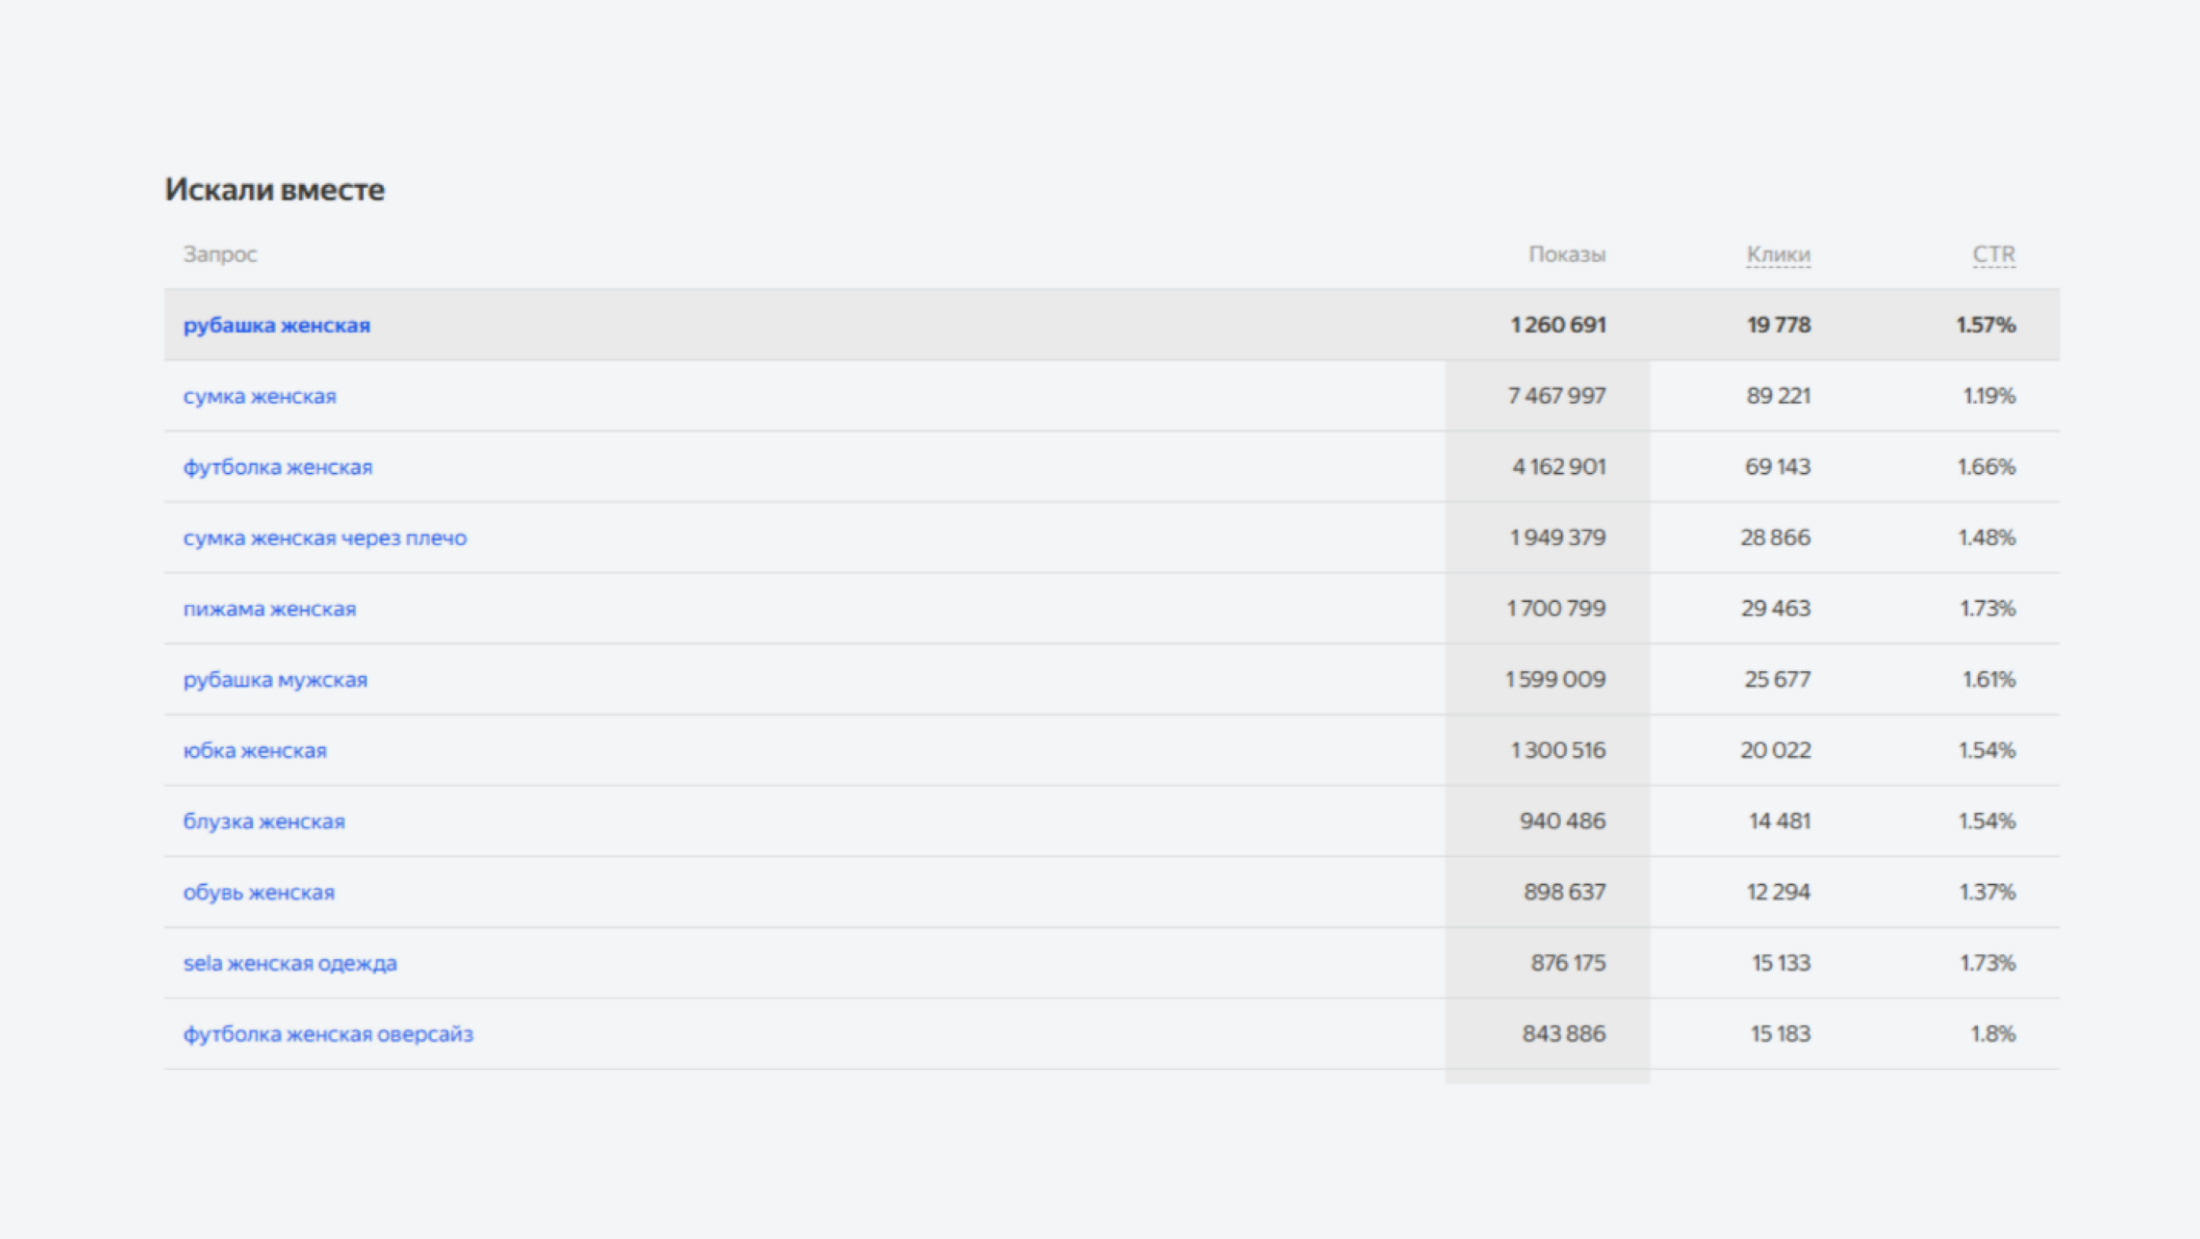Open the 'футболка женская' query link
2200x1239 pixels.
coord(277,467)
